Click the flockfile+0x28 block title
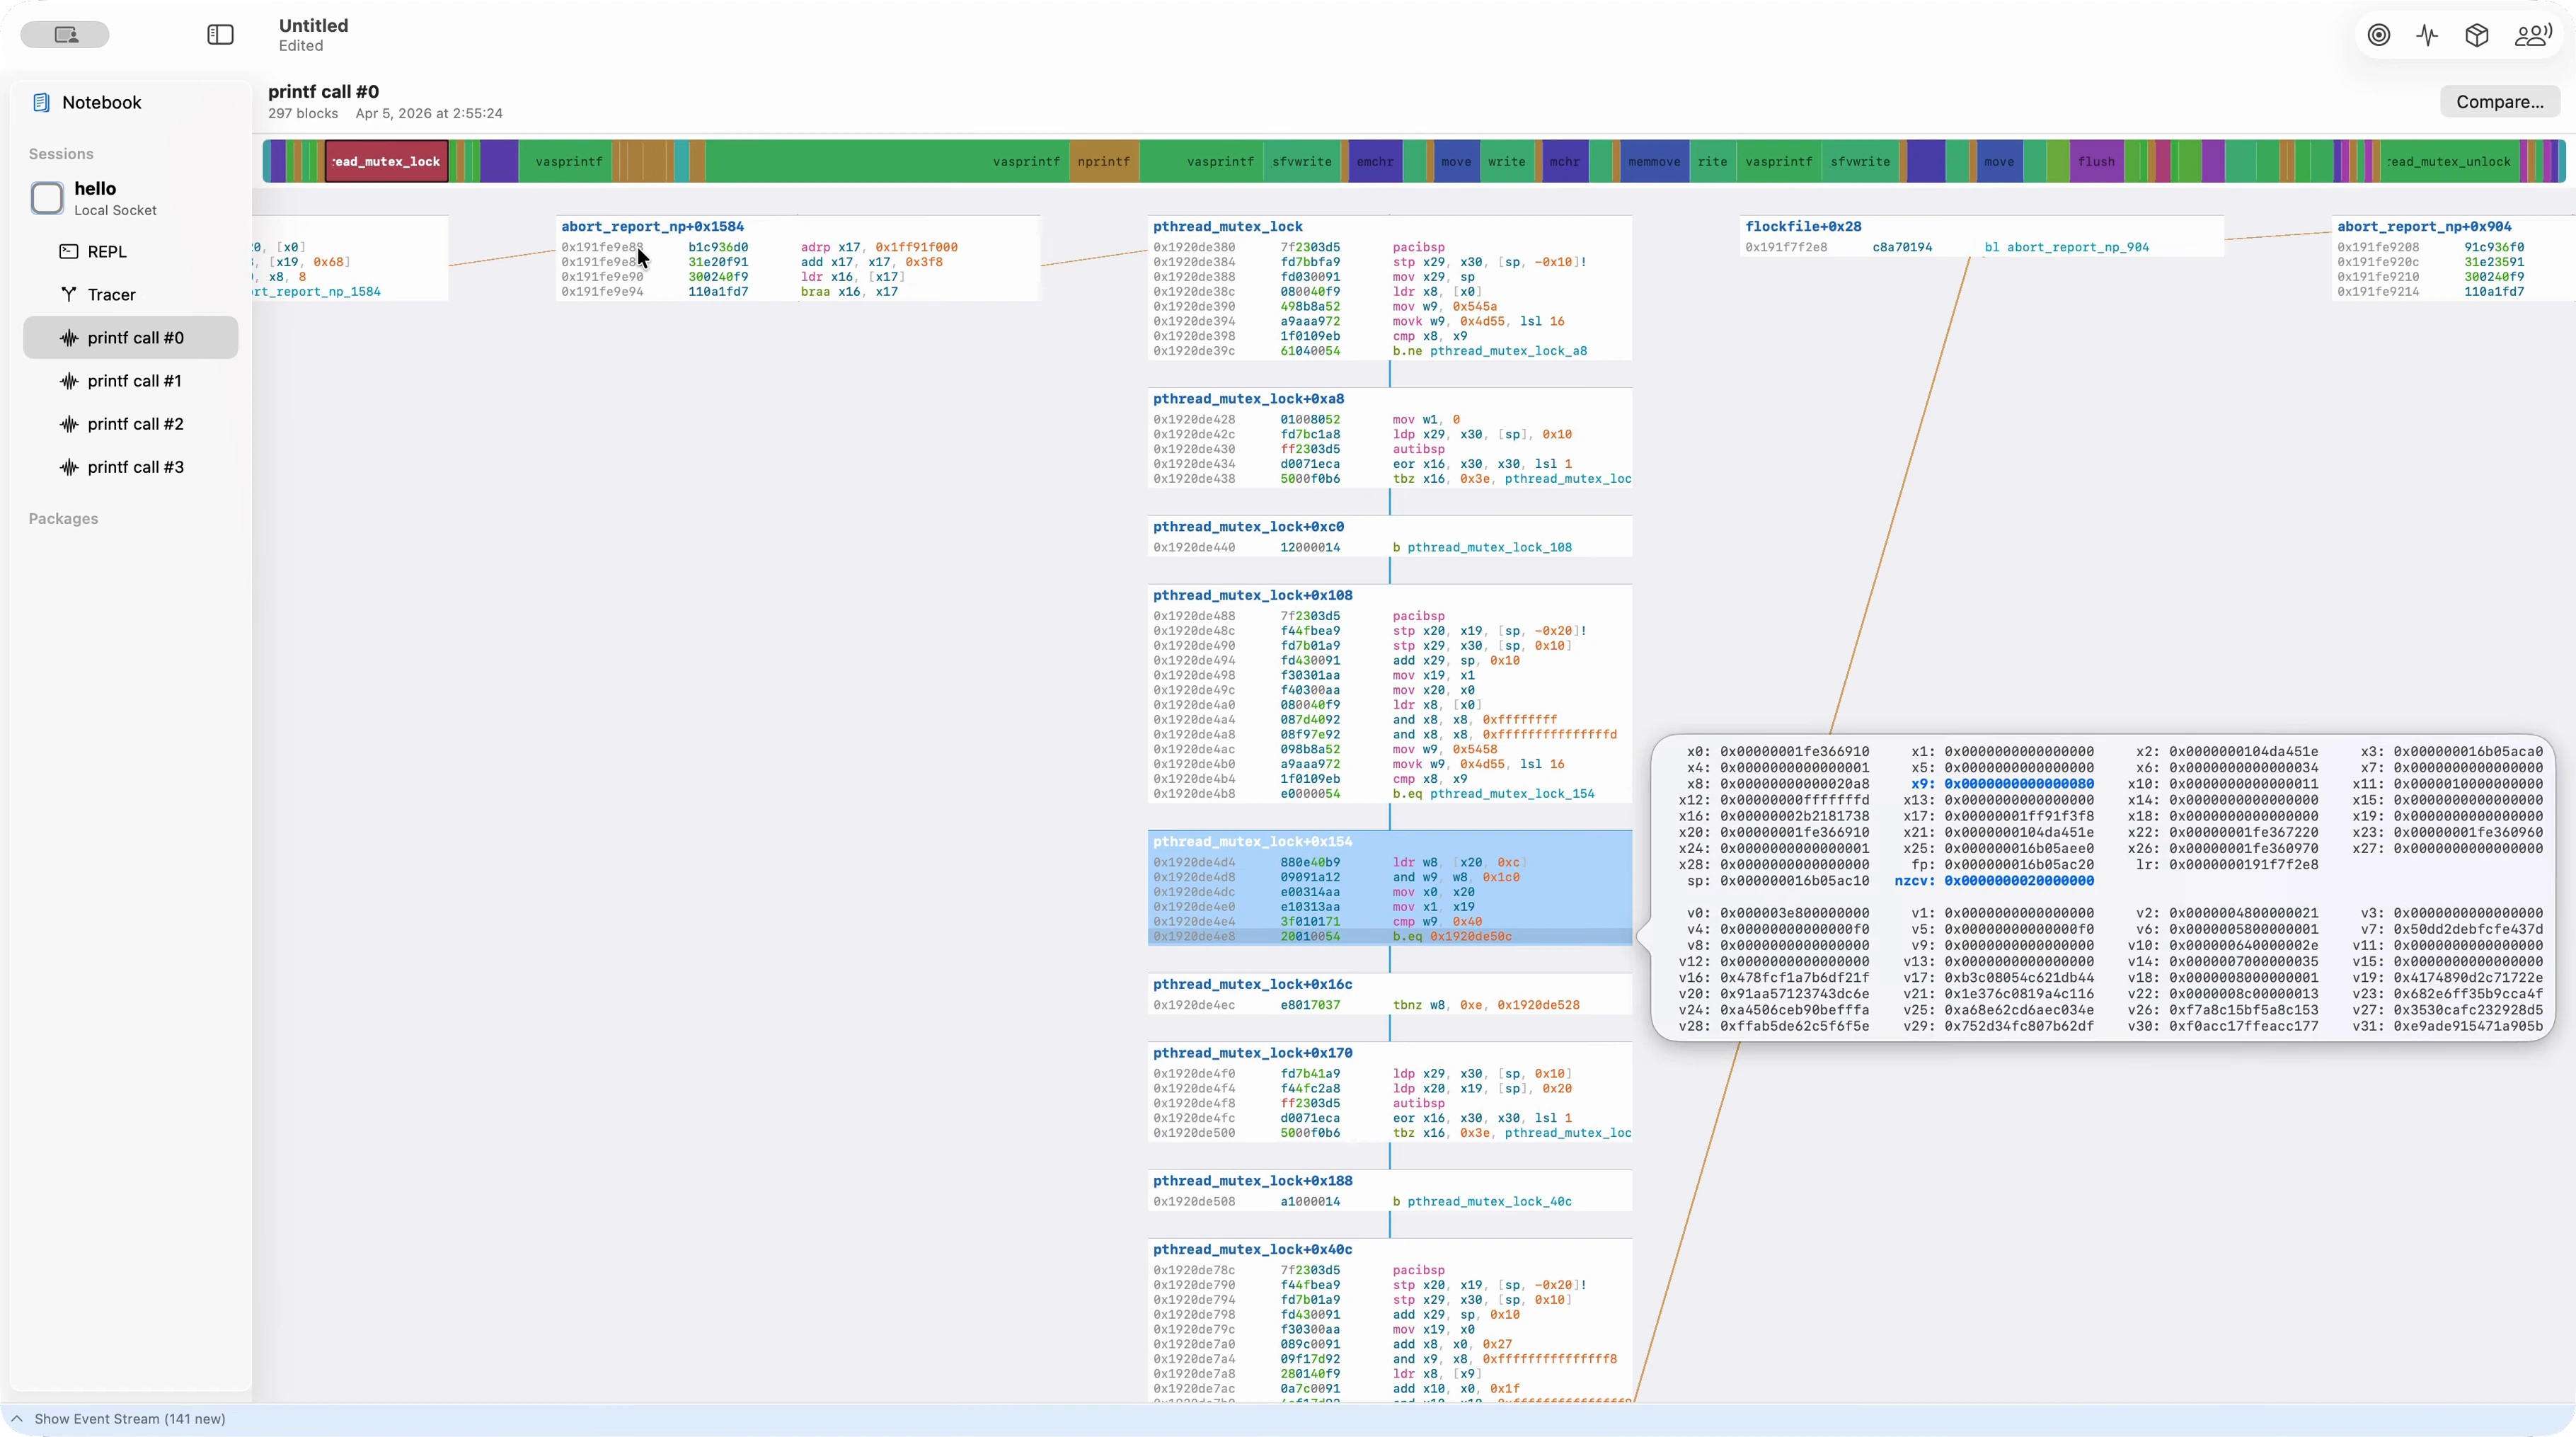The image size is (2576, 1437). coord(1803,227)
